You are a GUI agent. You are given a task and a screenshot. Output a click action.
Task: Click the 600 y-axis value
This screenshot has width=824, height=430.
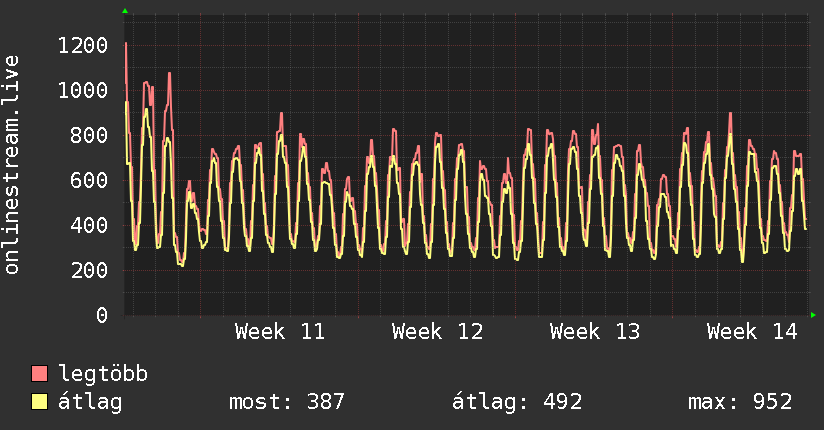pyautogui.click(x=89, y=180)
